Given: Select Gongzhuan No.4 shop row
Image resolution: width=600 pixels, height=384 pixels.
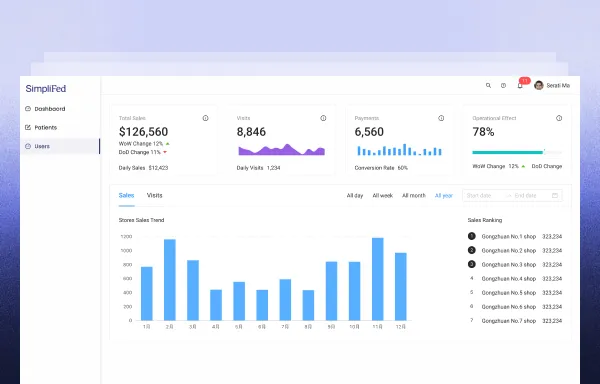Looking at the screenshot, I should [515, 278].
